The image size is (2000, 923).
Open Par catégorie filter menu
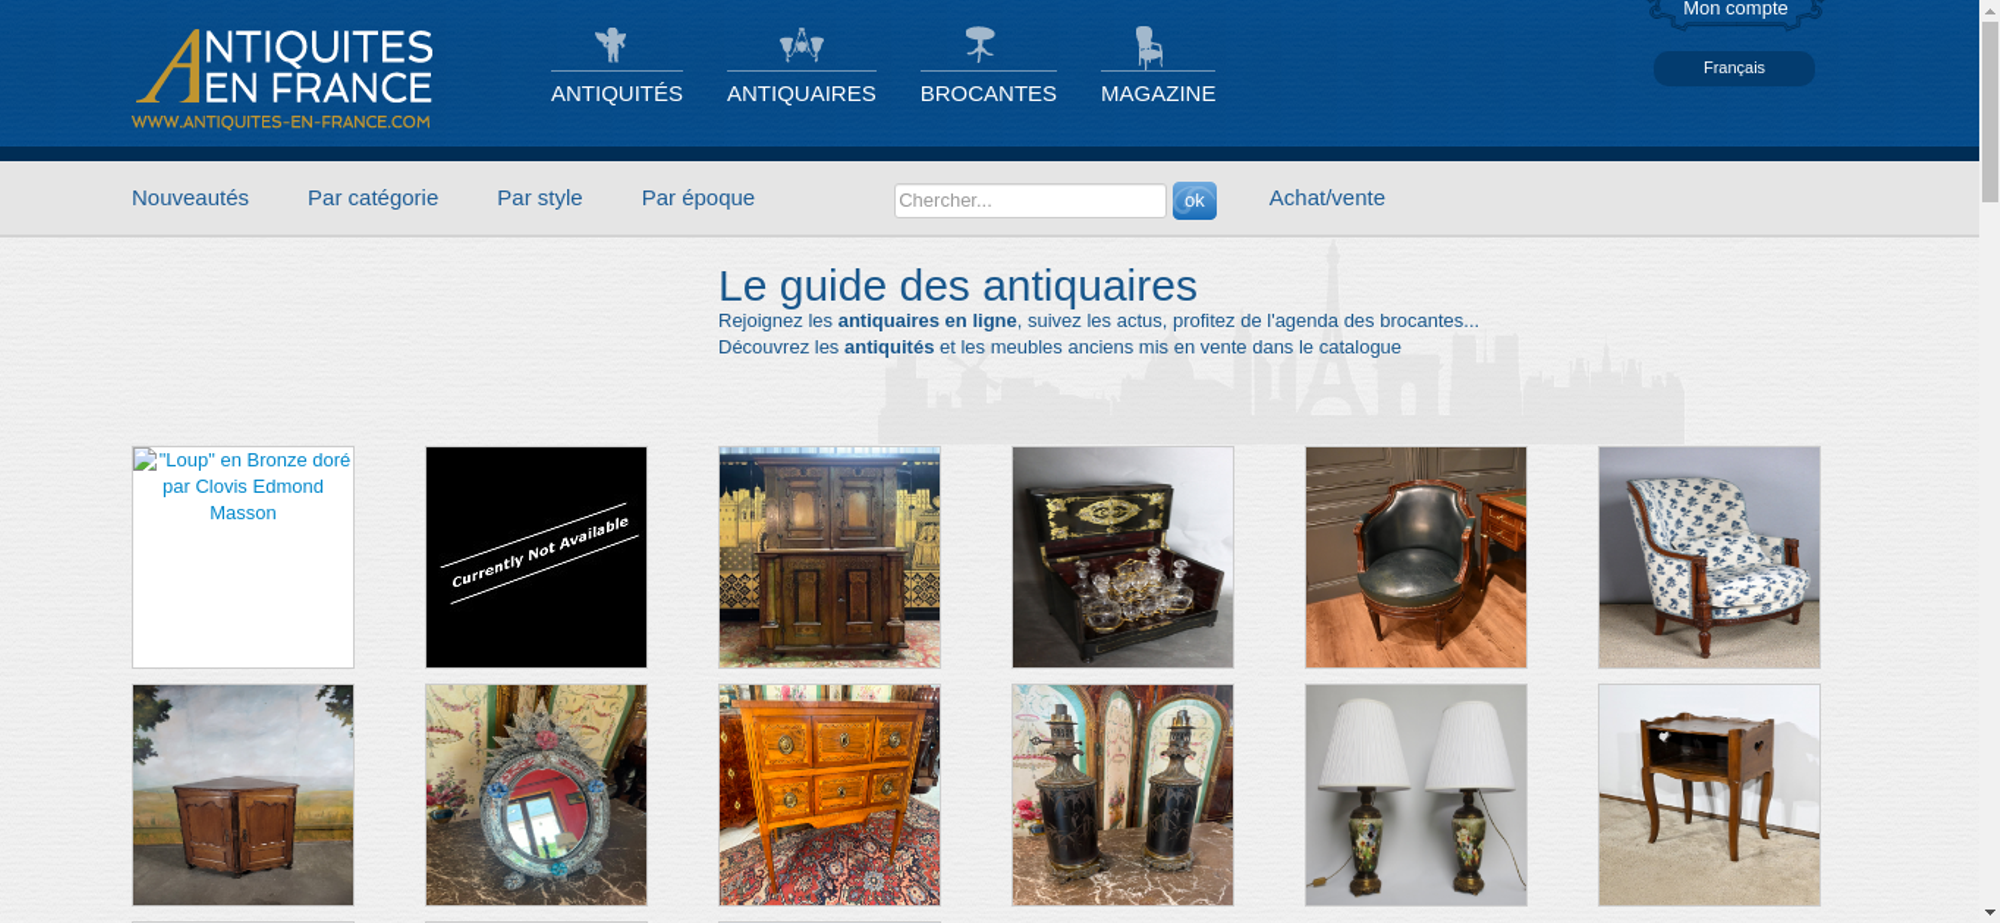[373, 198]
